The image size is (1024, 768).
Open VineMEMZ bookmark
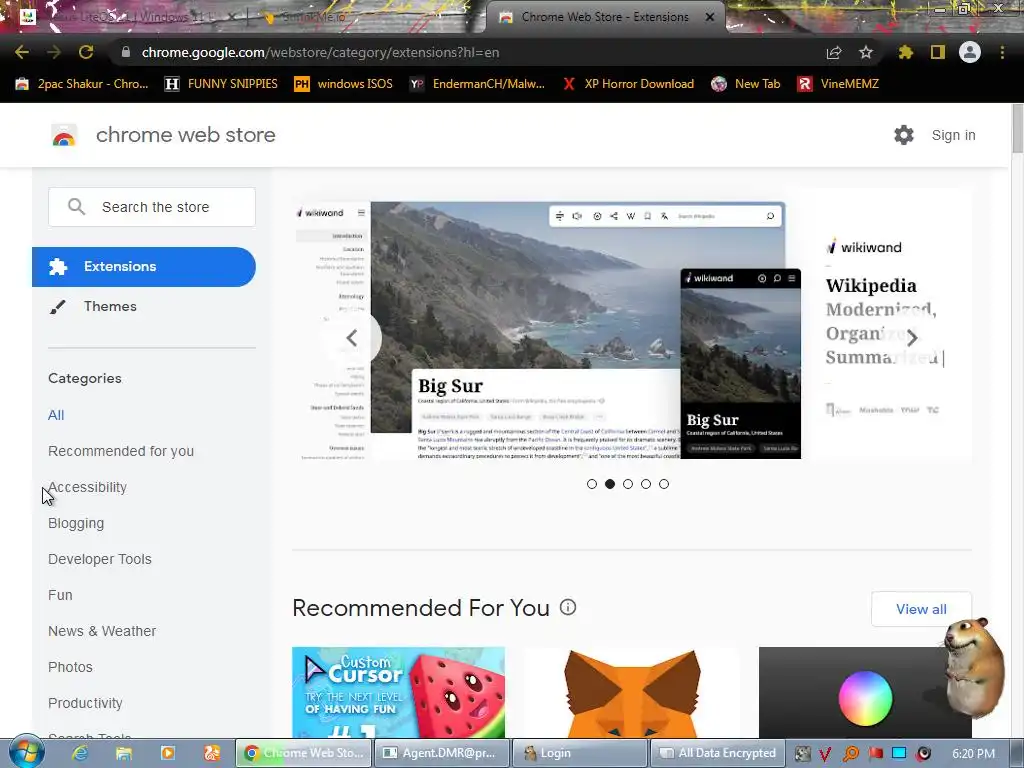click(x=839, y=84)
